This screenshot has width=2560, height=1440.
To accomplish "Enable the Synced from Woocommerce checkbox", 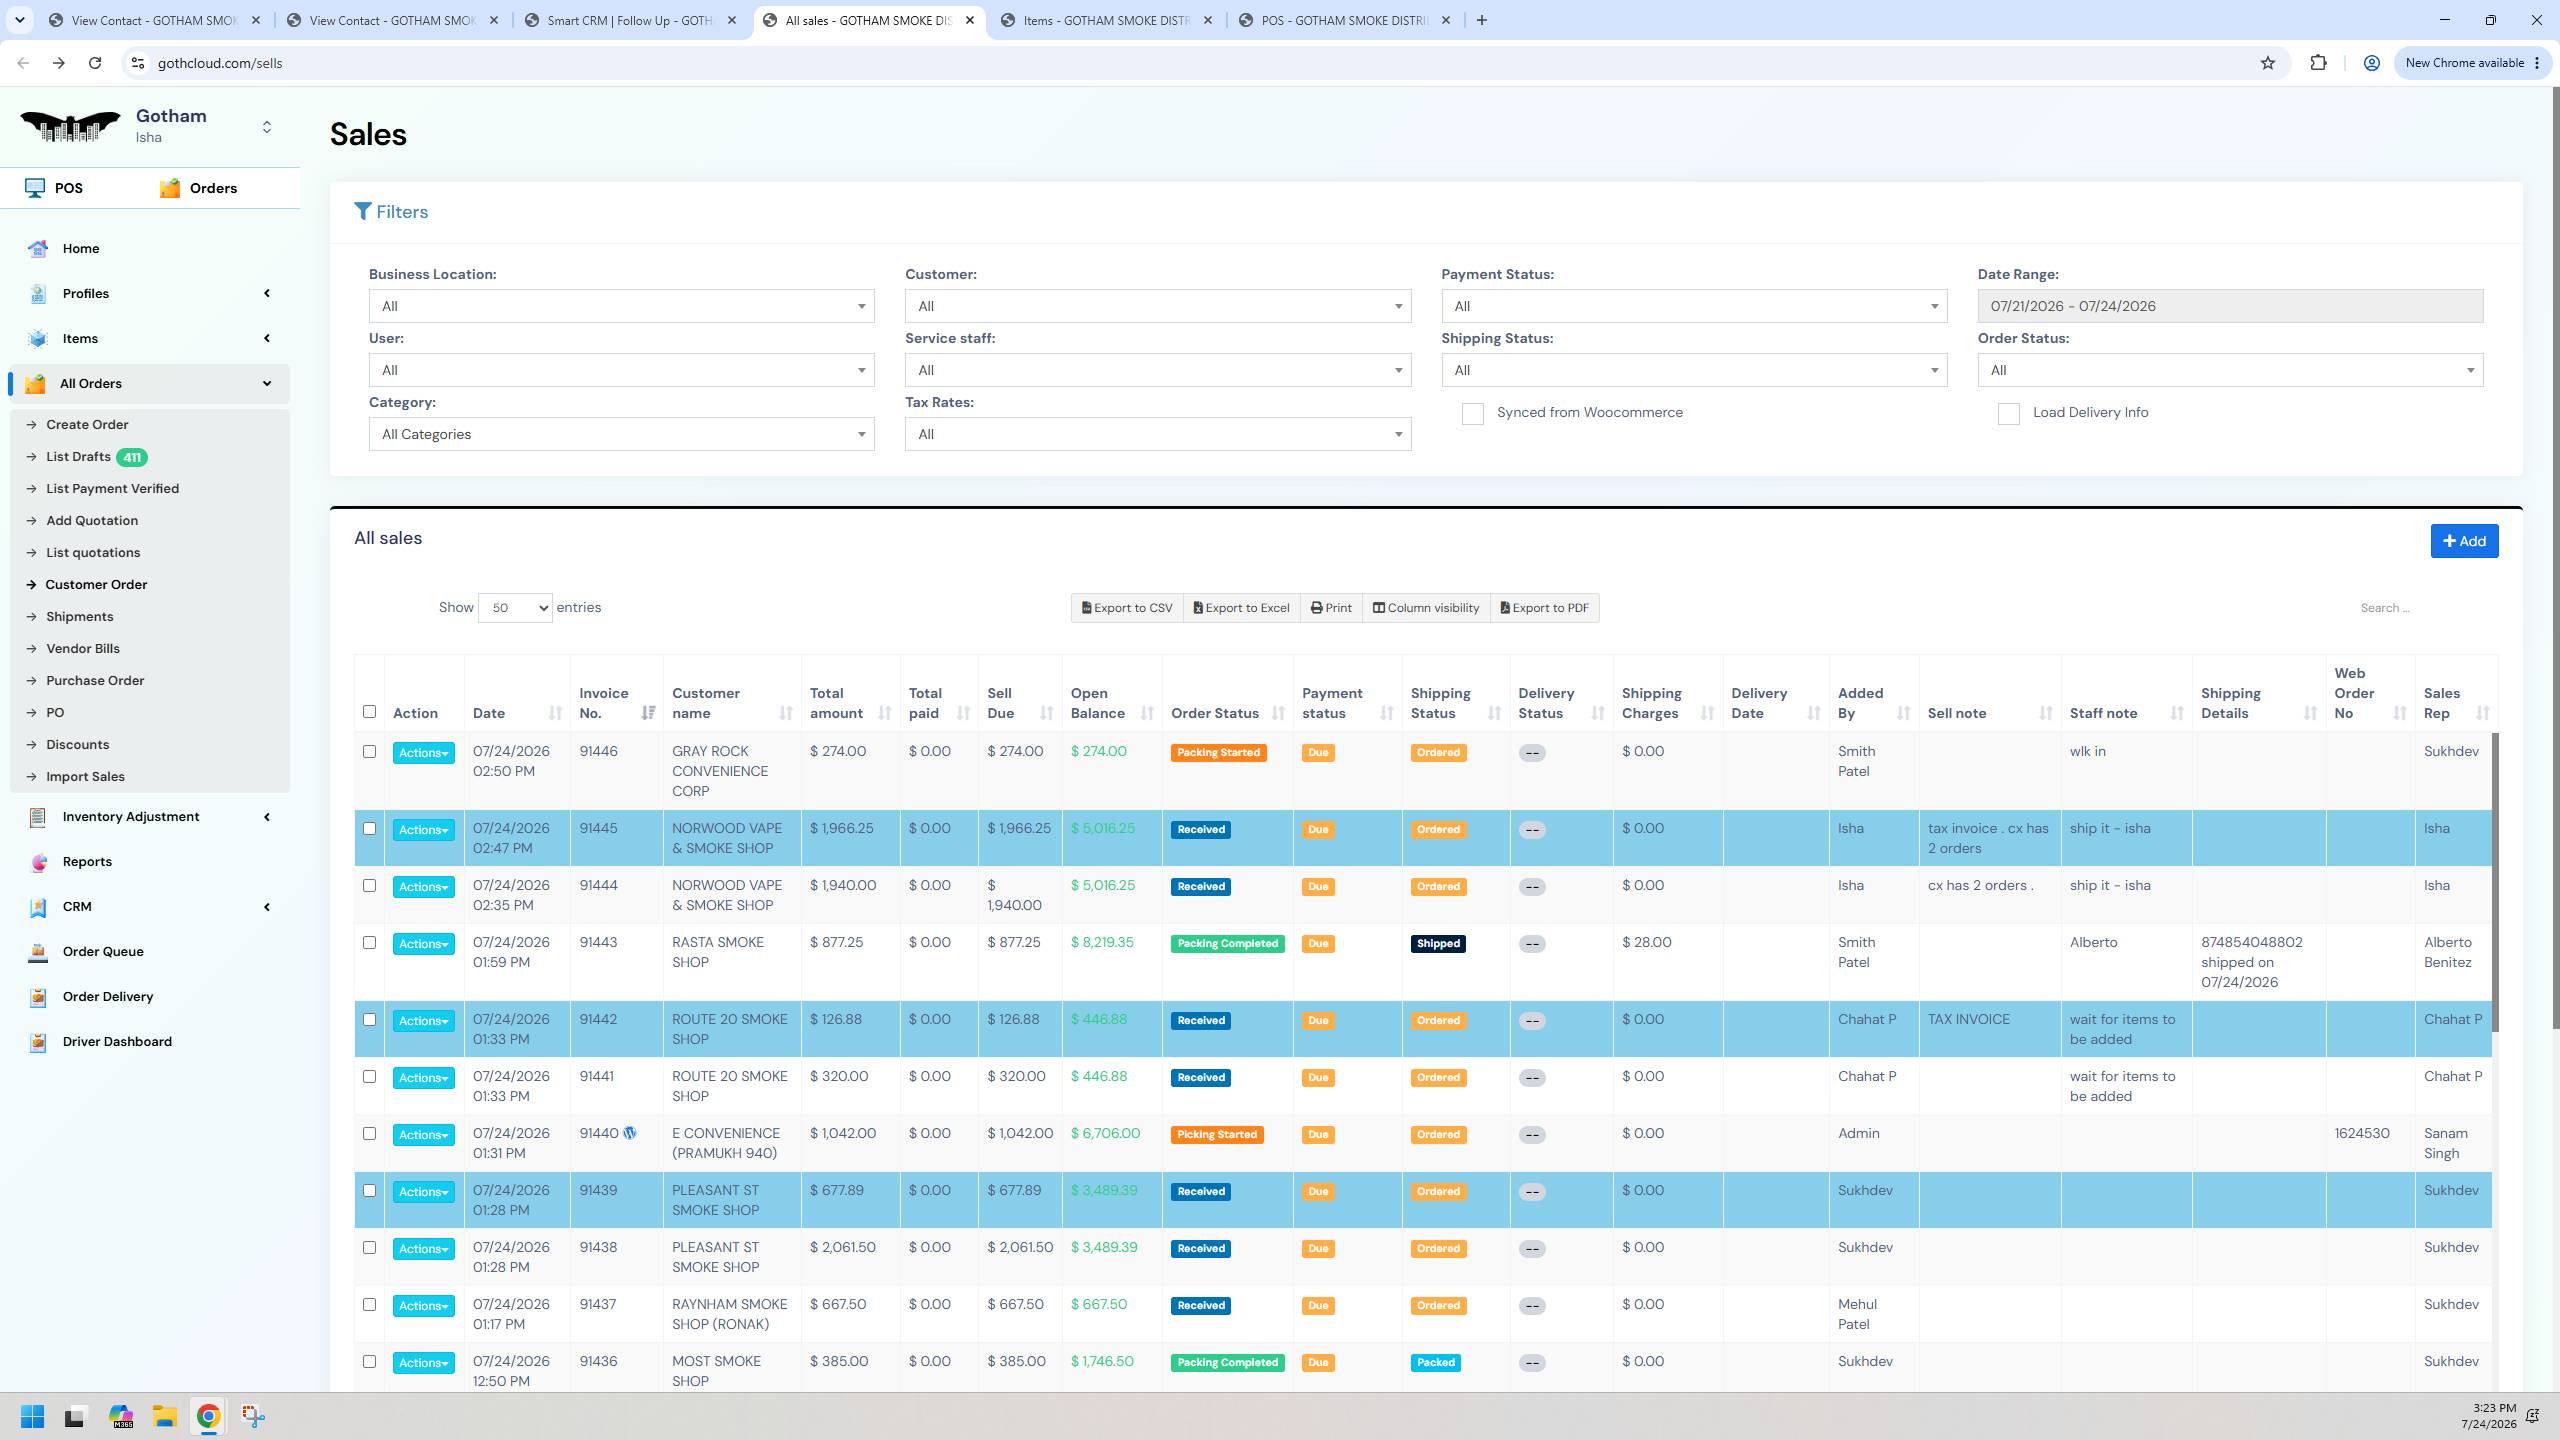I will point(1472,414).
